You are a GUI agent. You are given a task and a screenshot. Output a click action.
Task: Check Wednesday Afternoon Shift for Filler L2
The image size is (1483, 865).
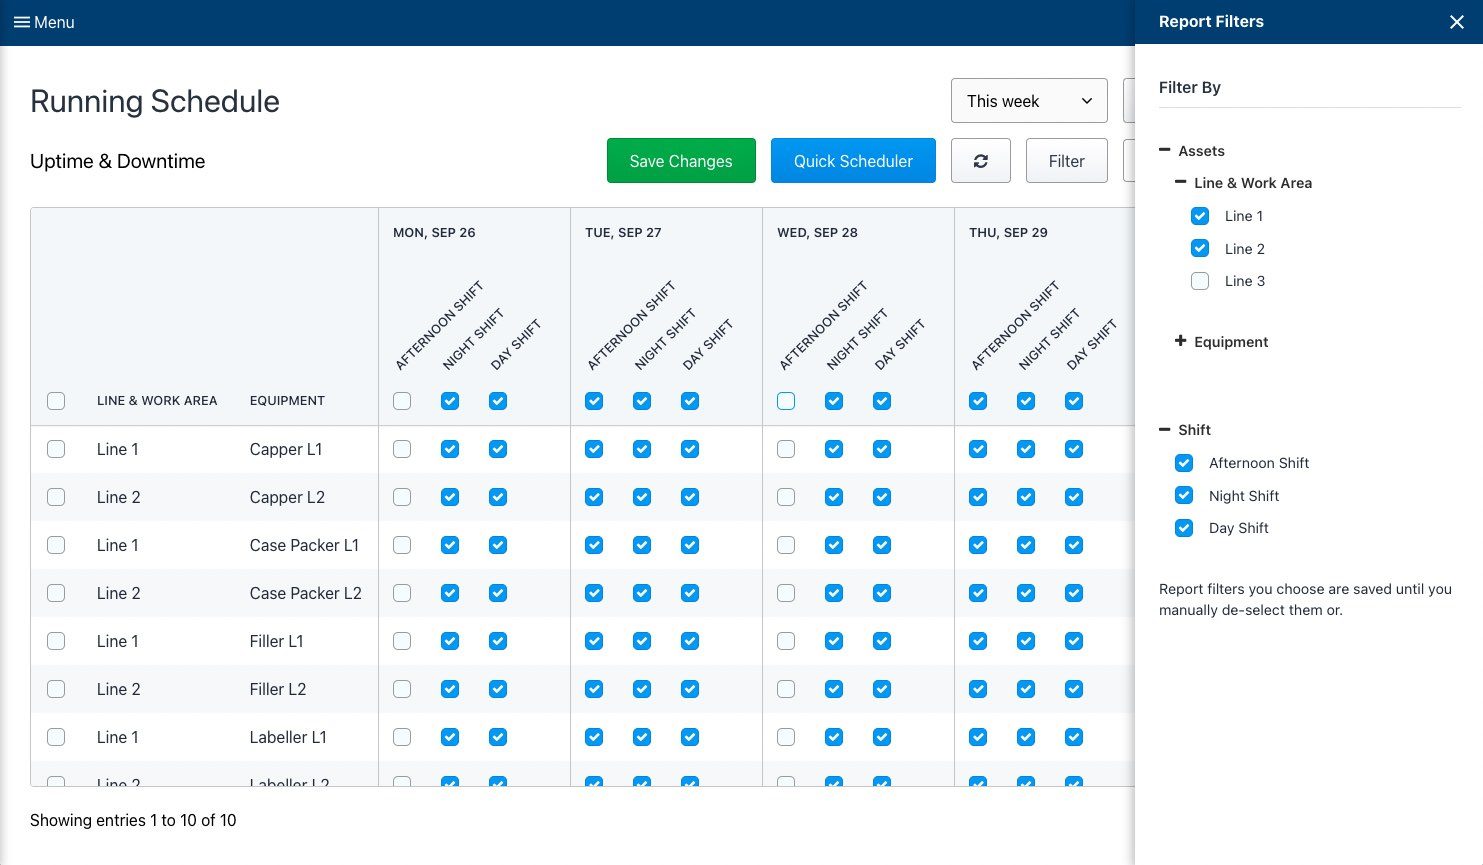786,689
